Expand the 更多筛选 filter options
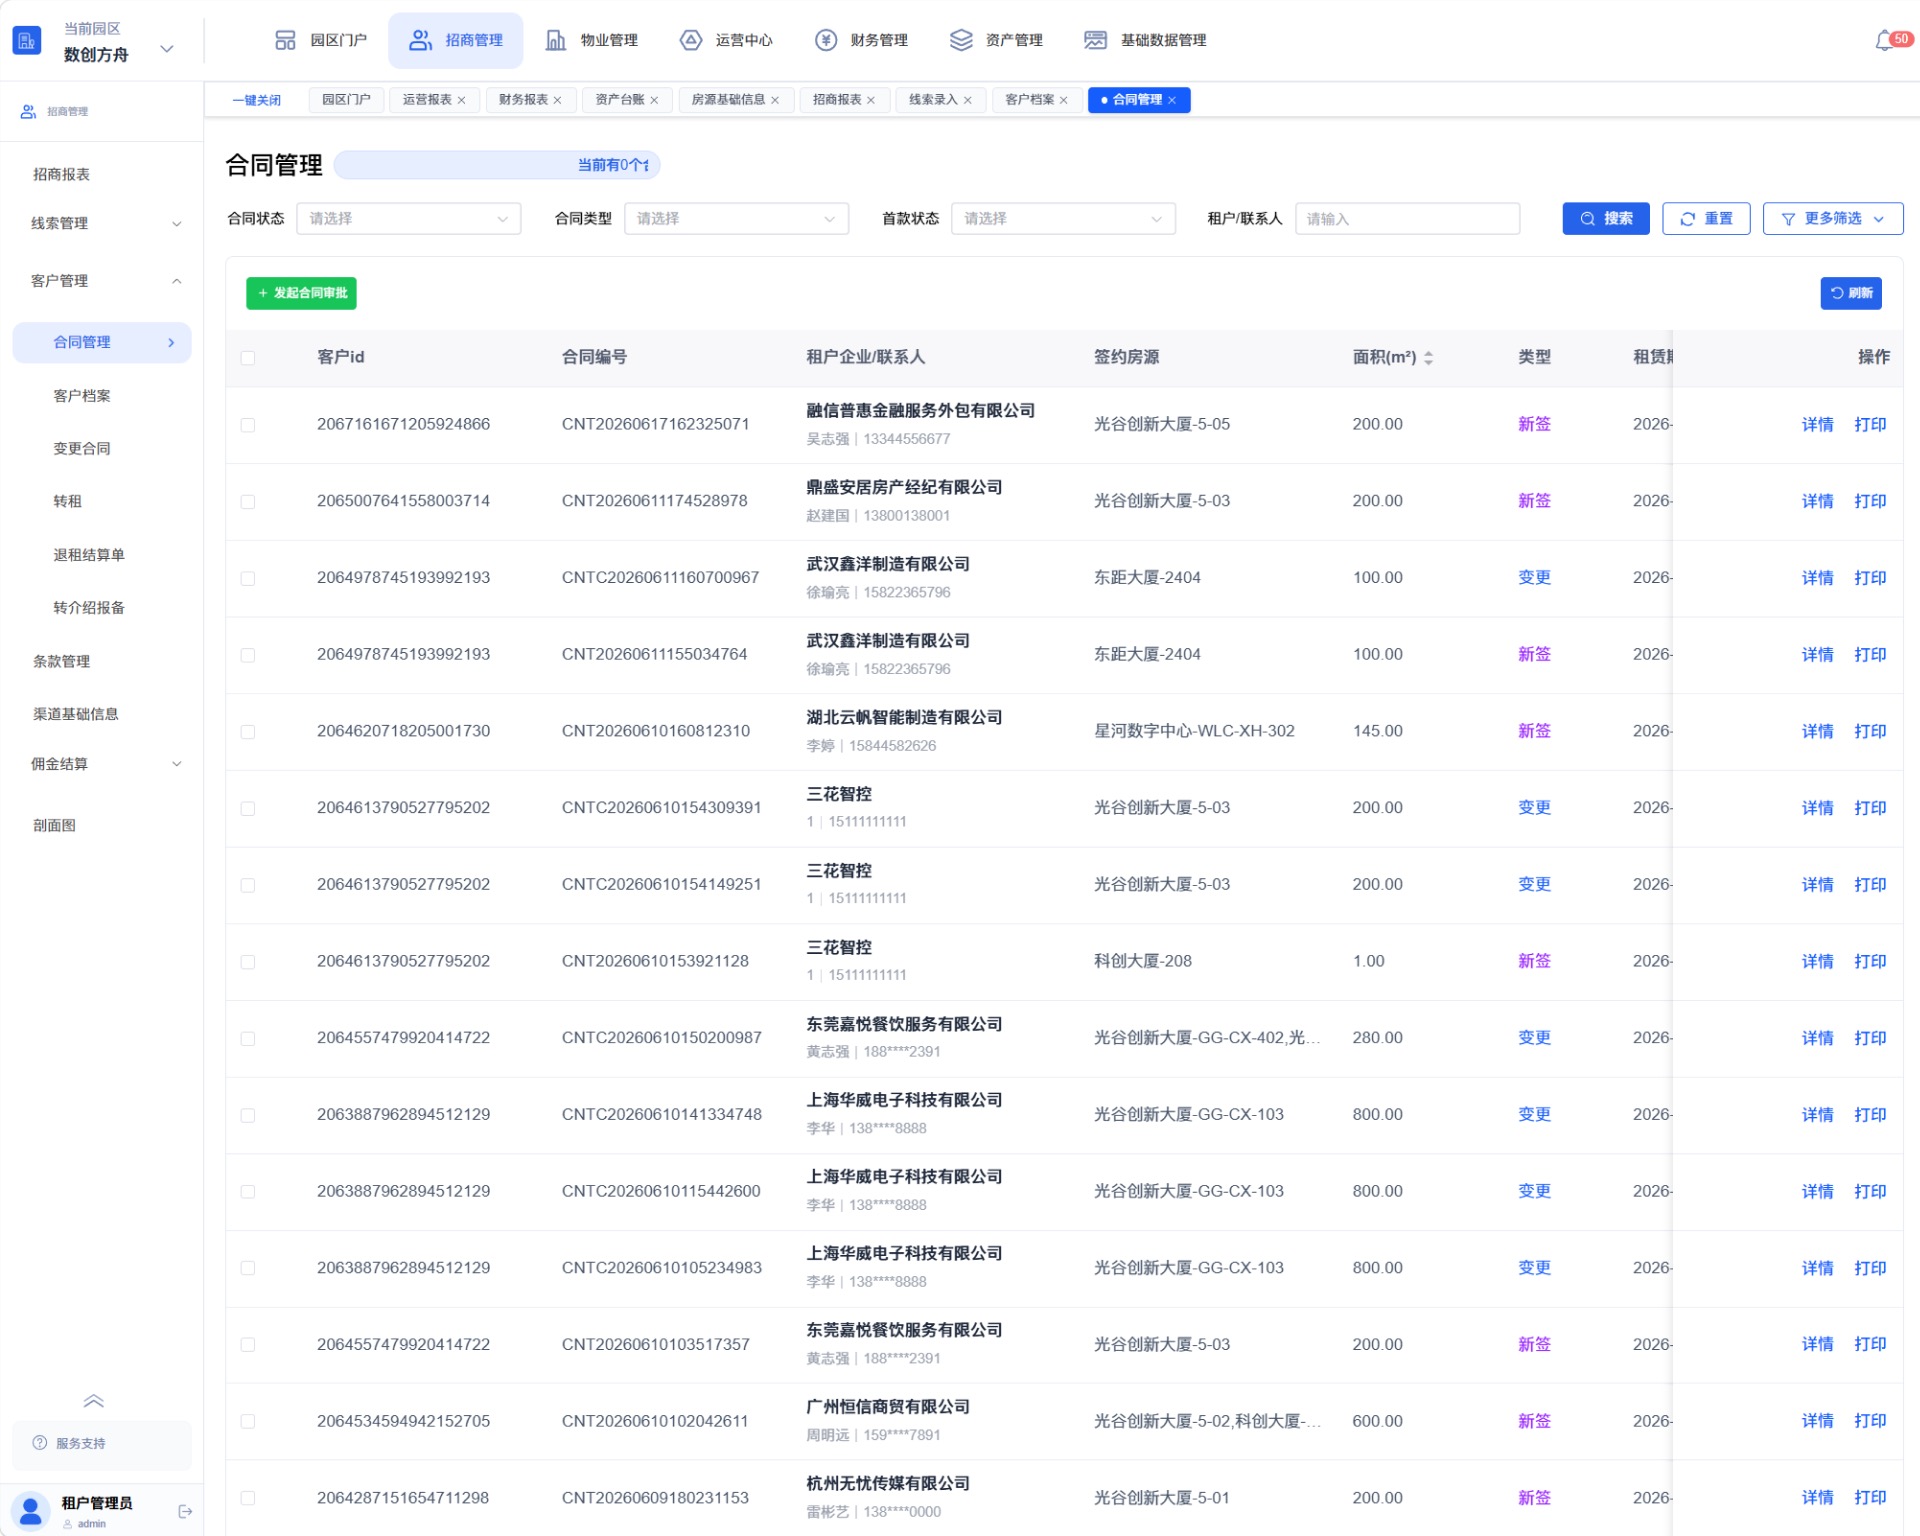Viewport: 1920px width, 1536px height. click(1832, 218)
